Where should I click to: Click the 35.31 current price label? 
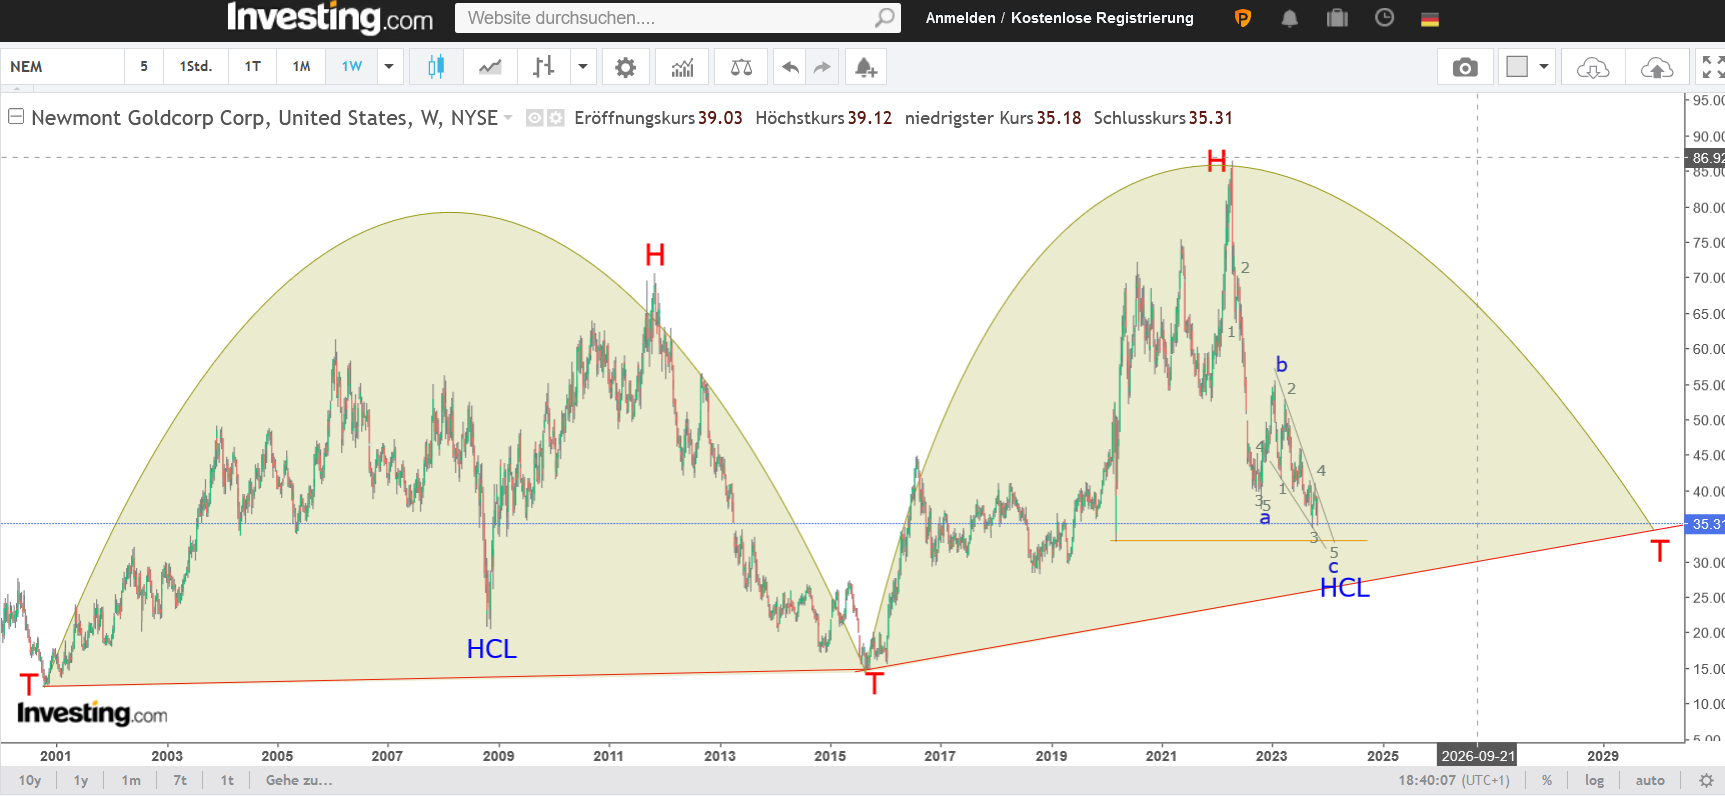pyautogui.click(x=1706, y=524)
